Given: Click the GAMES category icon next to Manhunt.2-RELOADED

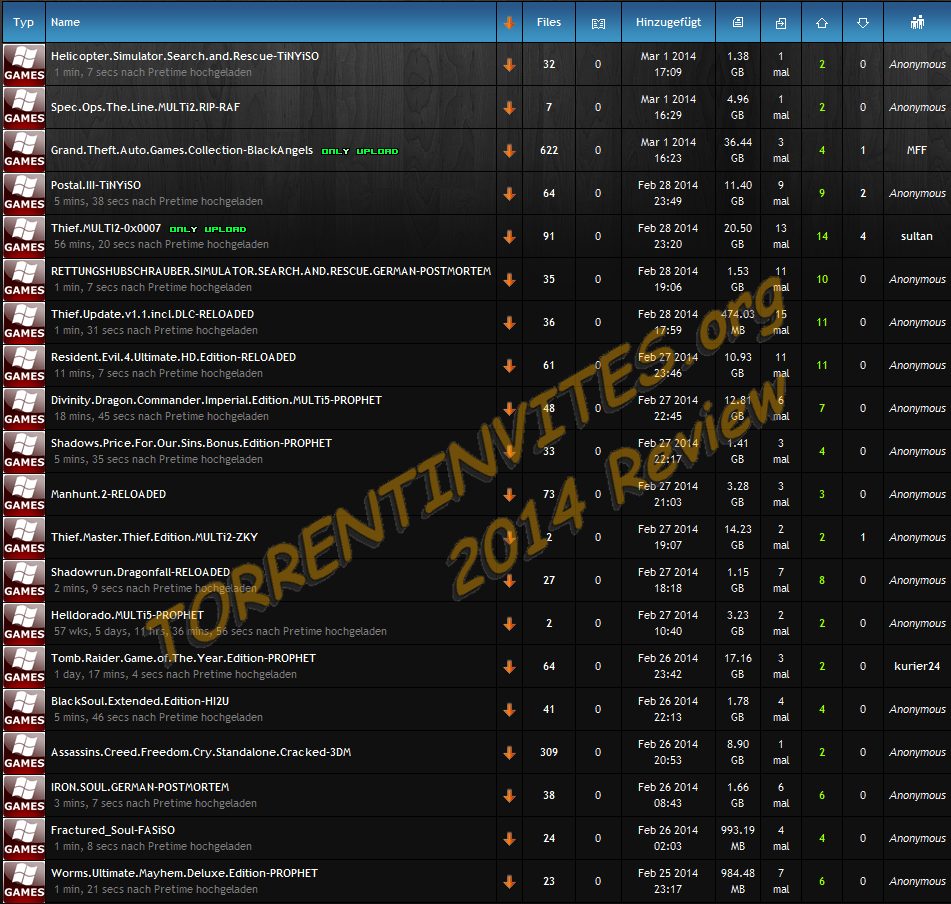Looking at the screenshot, I should click(x=24, y=495).
